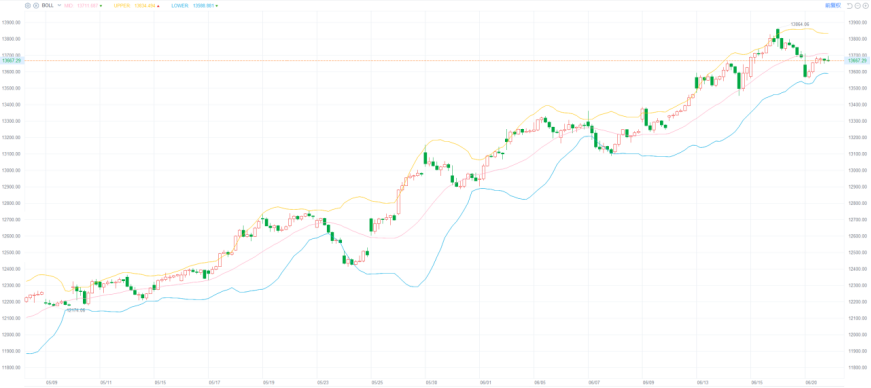The height and width of the screenshot is (388, 871).
Task: Click 11800.00 on the left price axis
Action: click(x=12, y=367)
